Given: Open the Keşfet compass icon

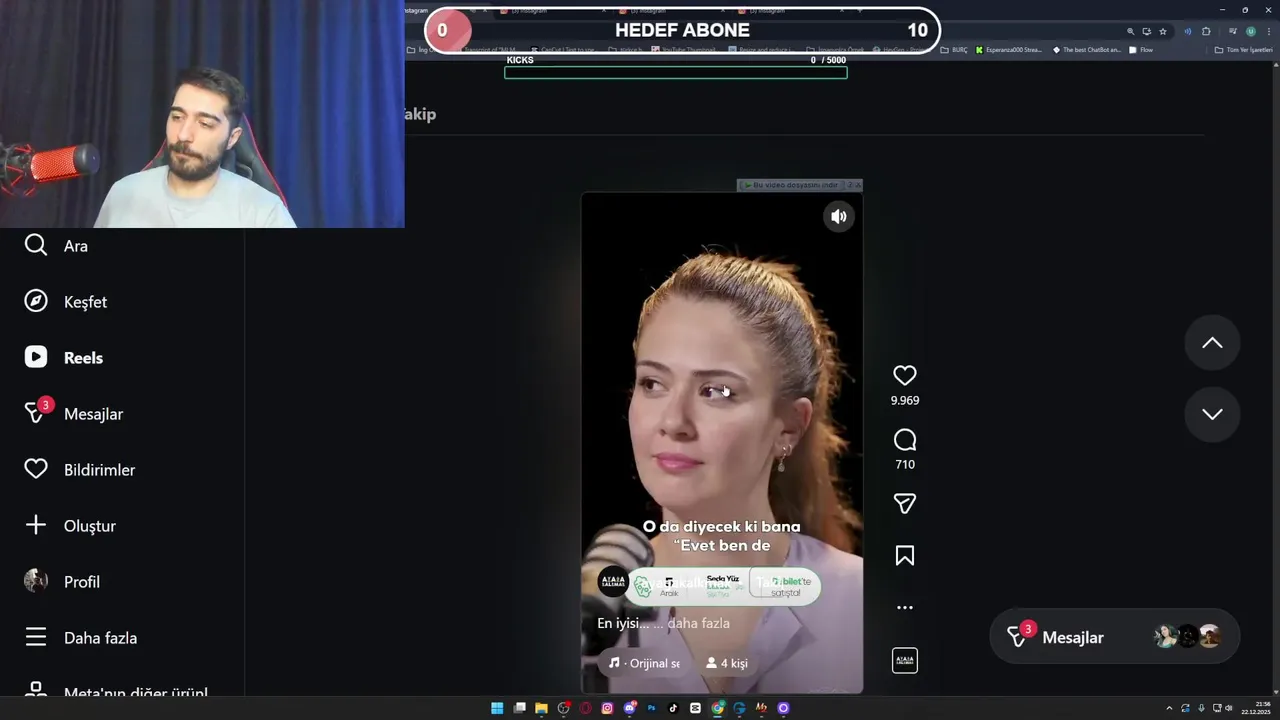Looking at the screenshot, I should click(36, 301).
